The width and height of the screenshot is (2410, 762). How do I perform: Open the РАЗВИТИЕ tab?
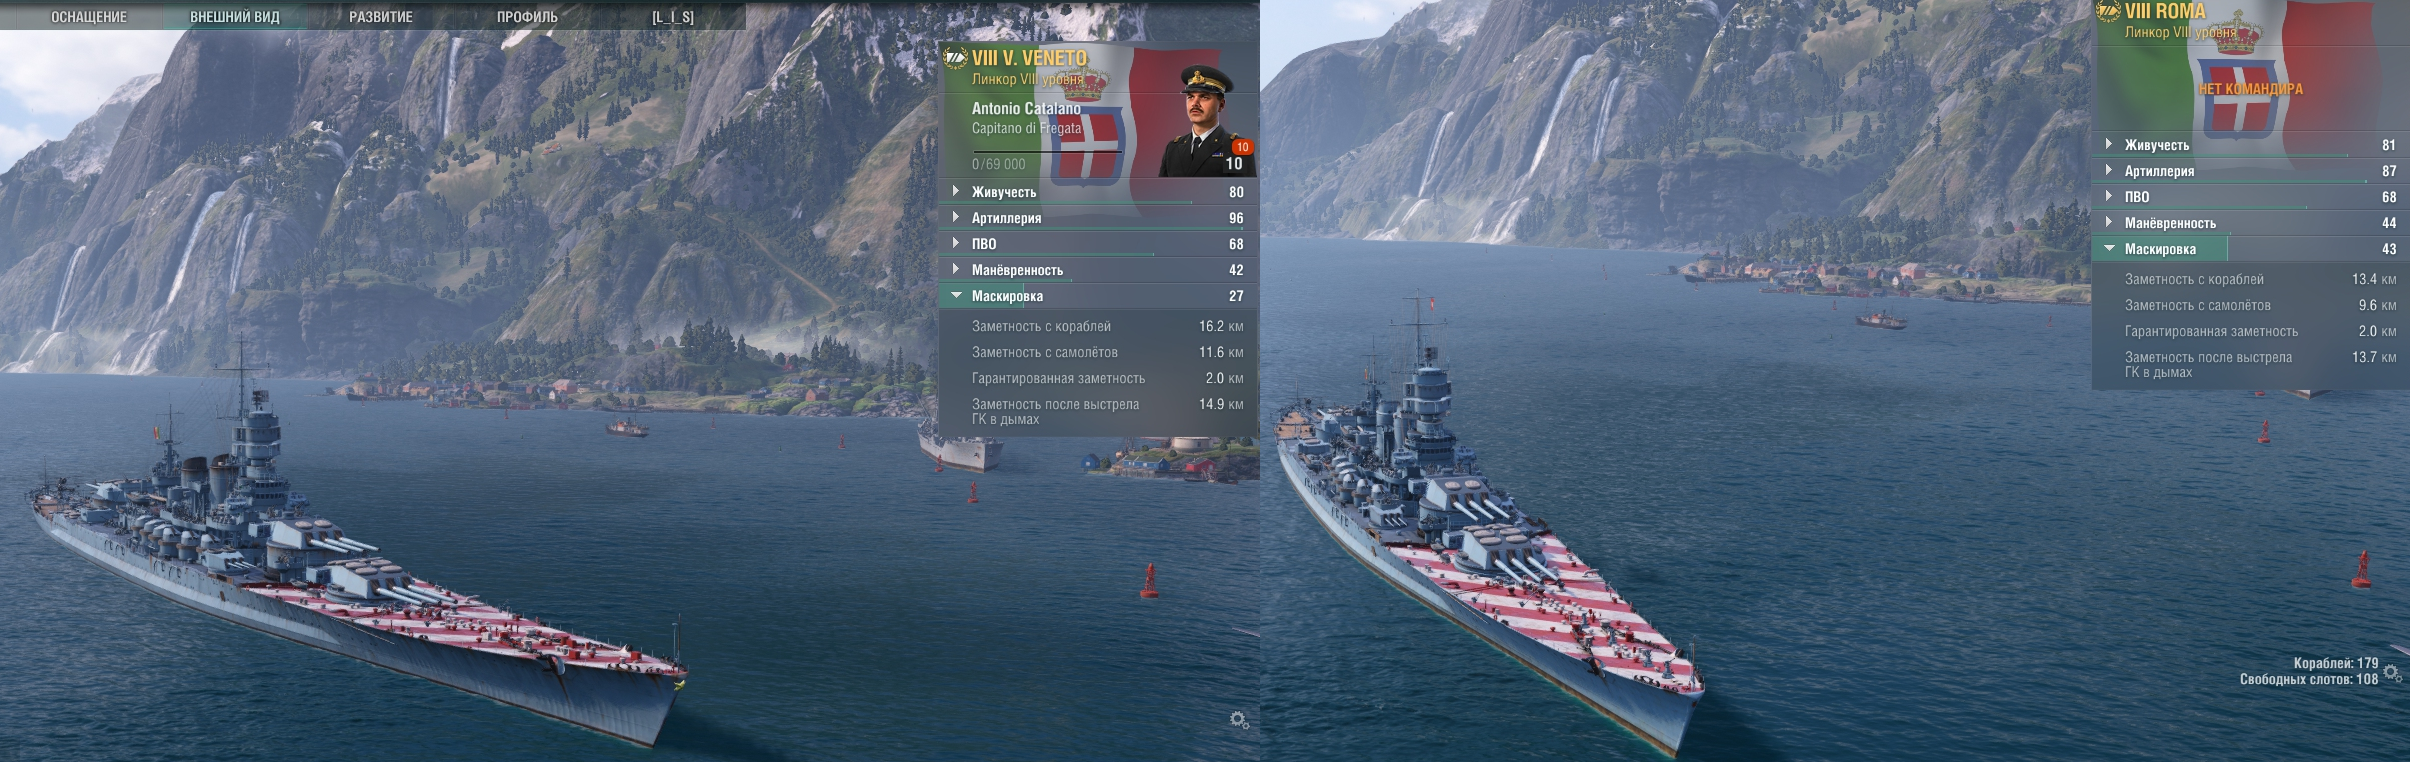coord(381,17)
